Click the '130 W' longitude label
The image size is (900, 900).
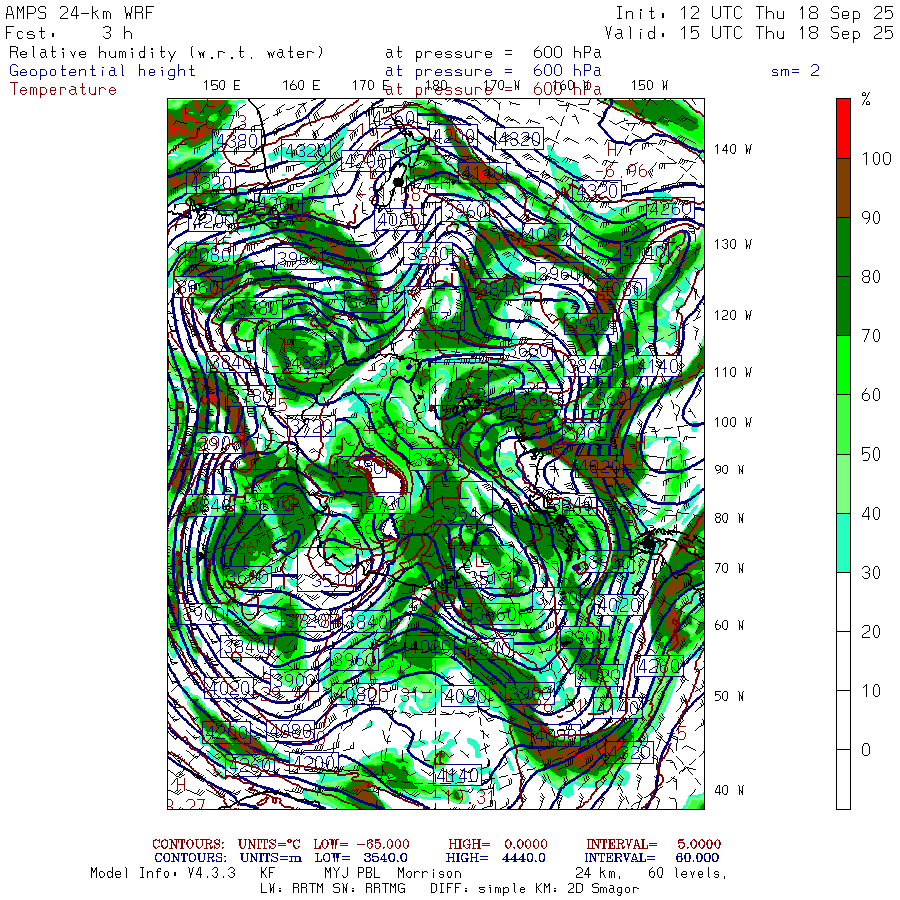[x=732, y=245]
